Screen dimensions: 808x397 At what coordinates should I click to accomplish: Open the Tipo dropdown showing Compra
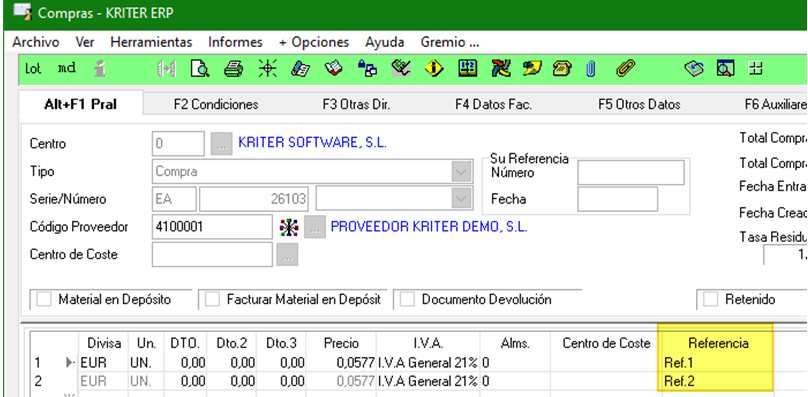pos(461,172)
